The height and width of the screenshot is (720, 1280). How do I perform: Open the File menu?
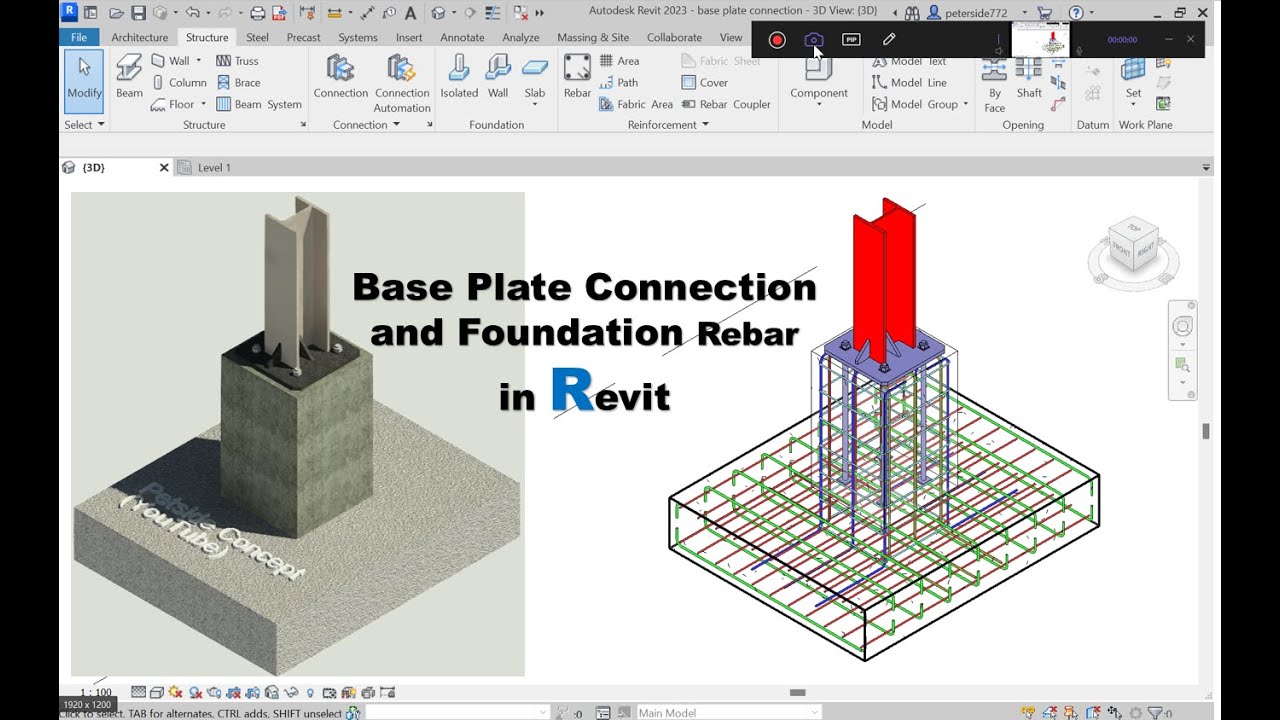(x=79, y=37)
